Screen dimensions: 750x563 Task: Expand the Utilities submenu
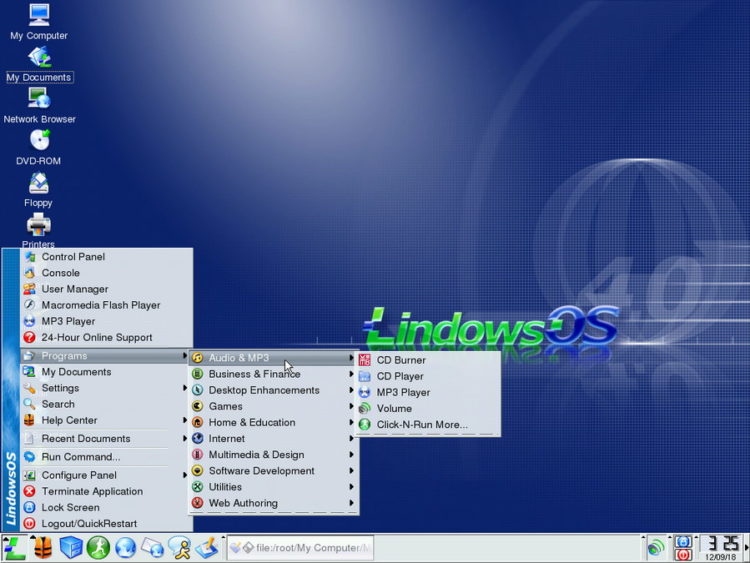pos(225,487)
